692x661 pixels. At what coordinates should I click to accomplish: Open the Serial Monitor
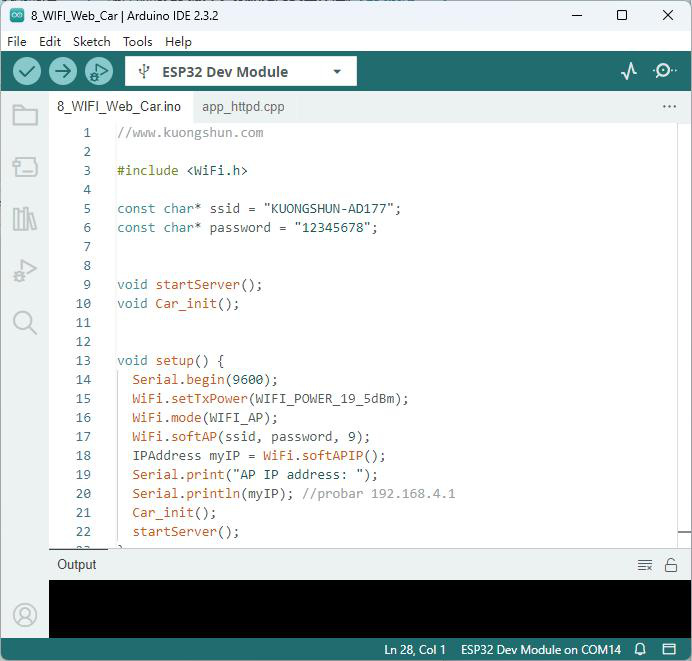click(664, 71)
